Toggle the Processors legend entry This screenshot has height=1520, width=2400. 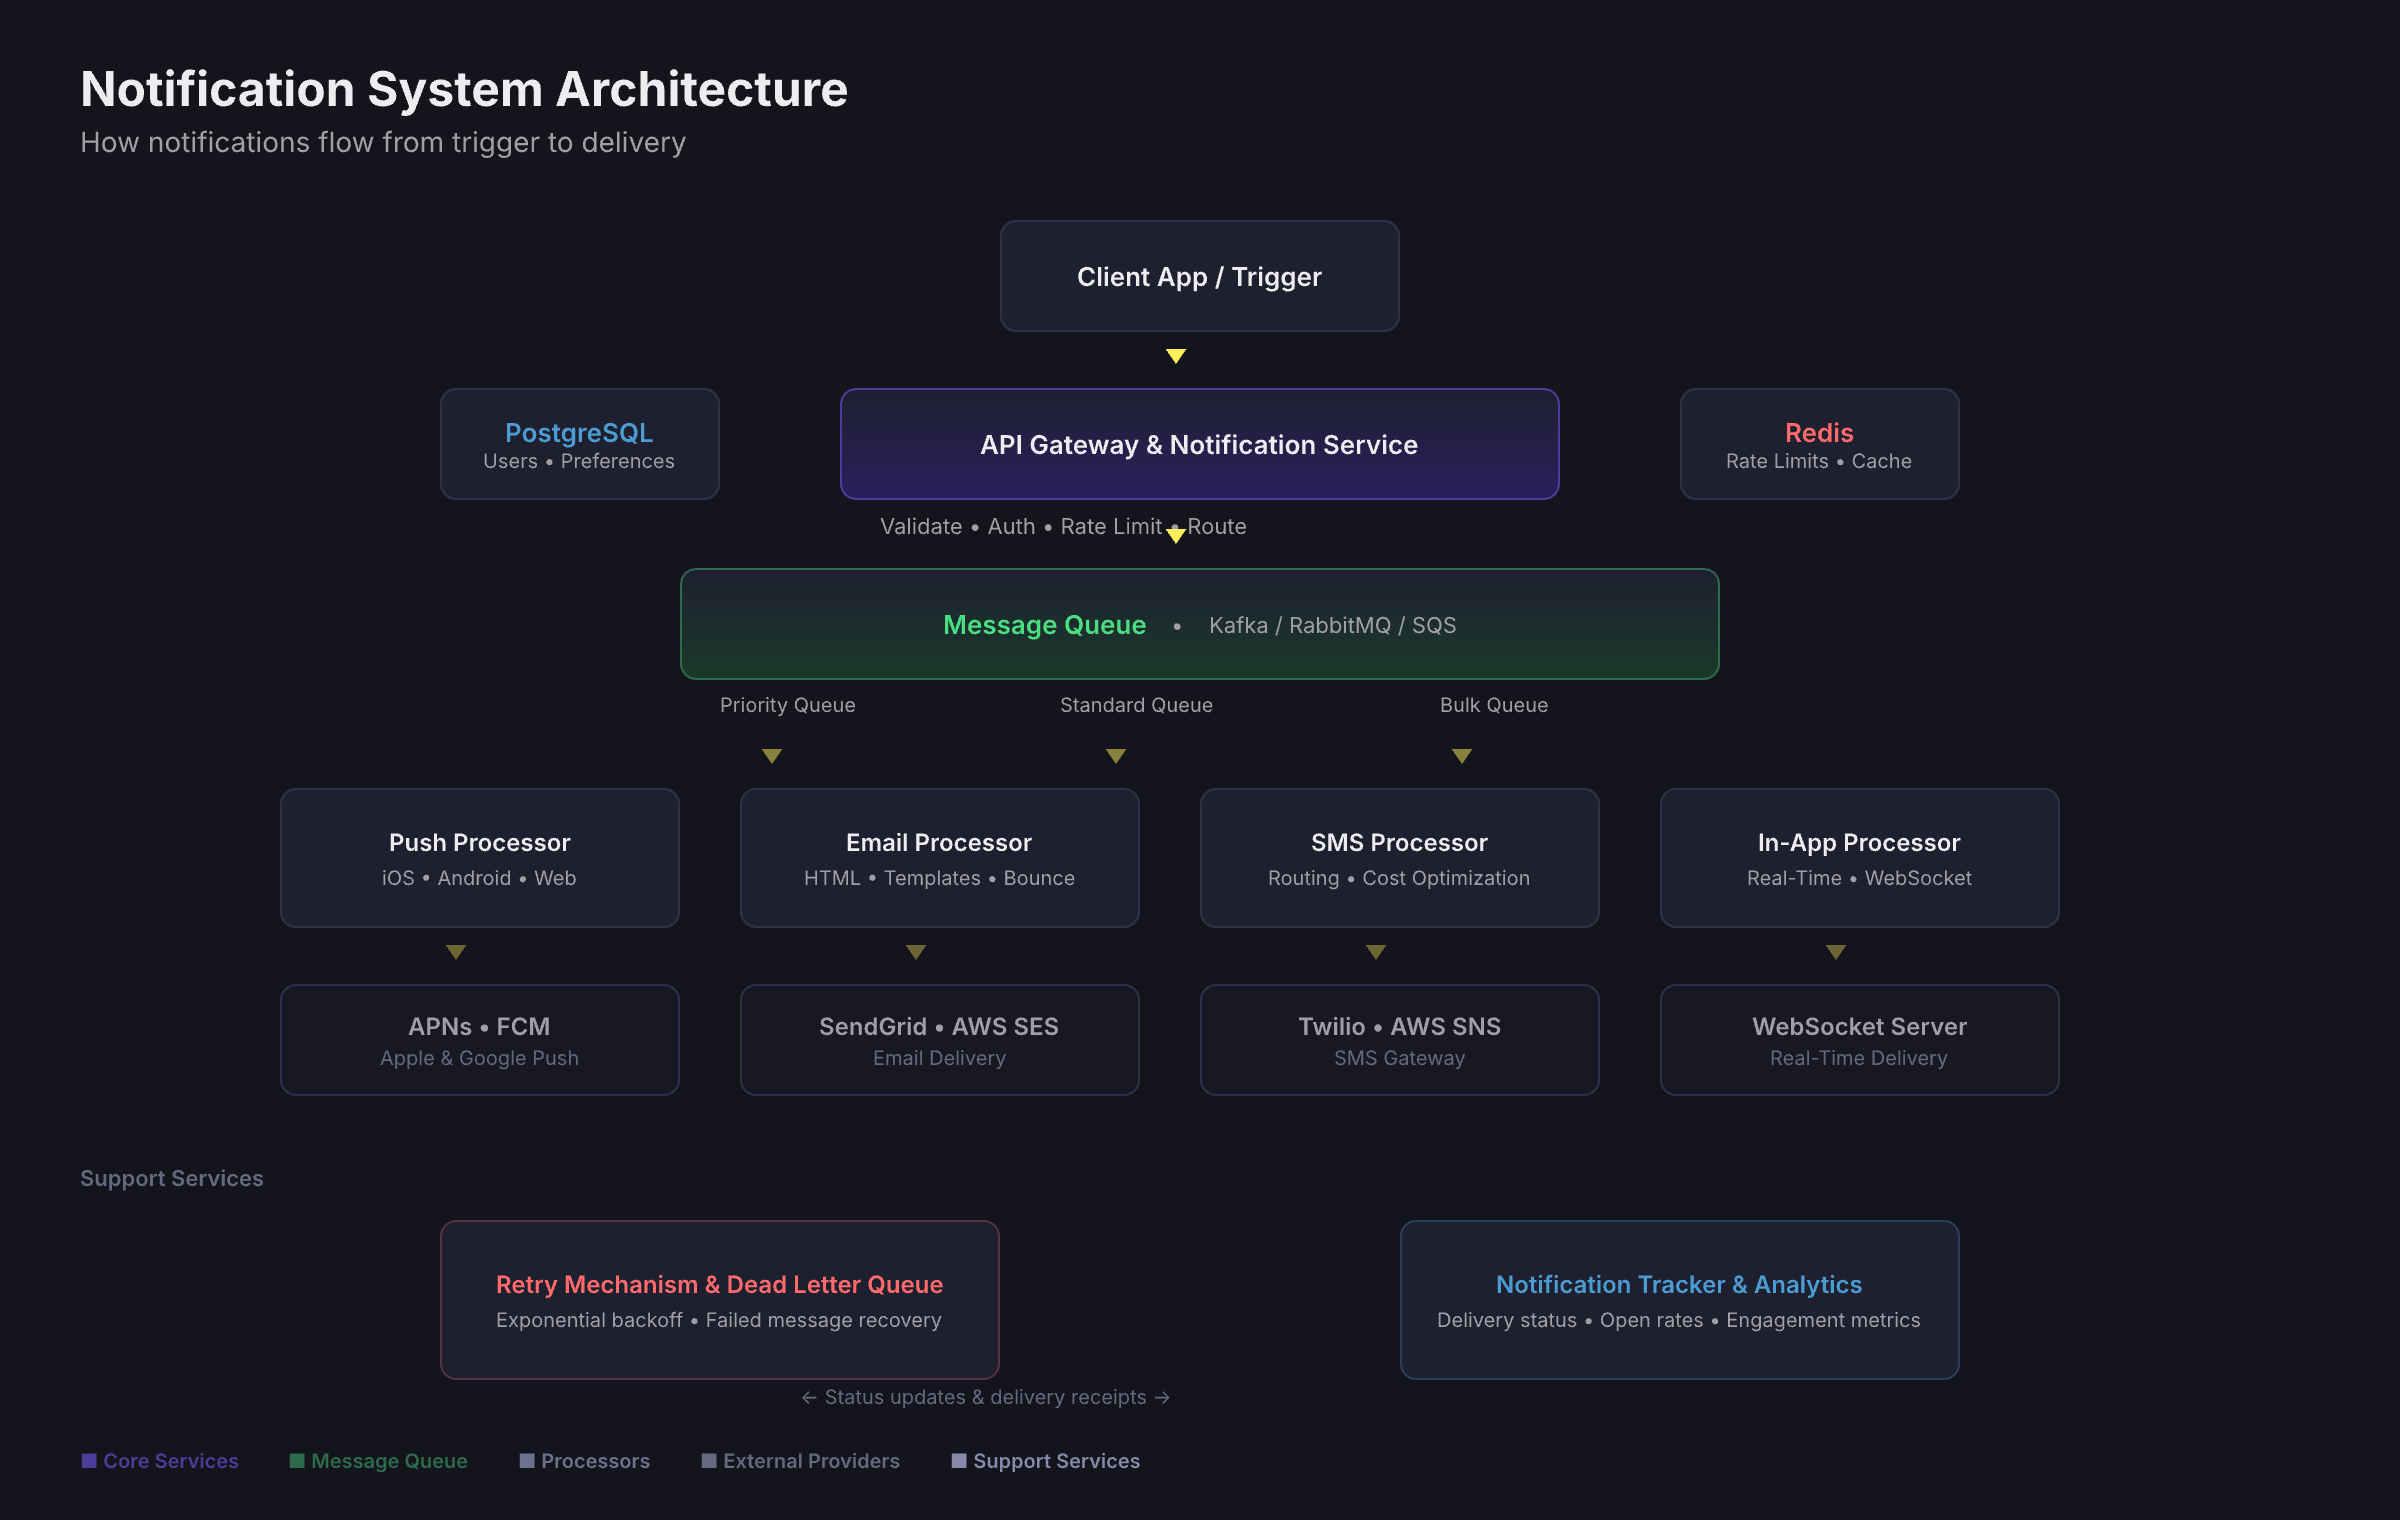[595, 1461]
